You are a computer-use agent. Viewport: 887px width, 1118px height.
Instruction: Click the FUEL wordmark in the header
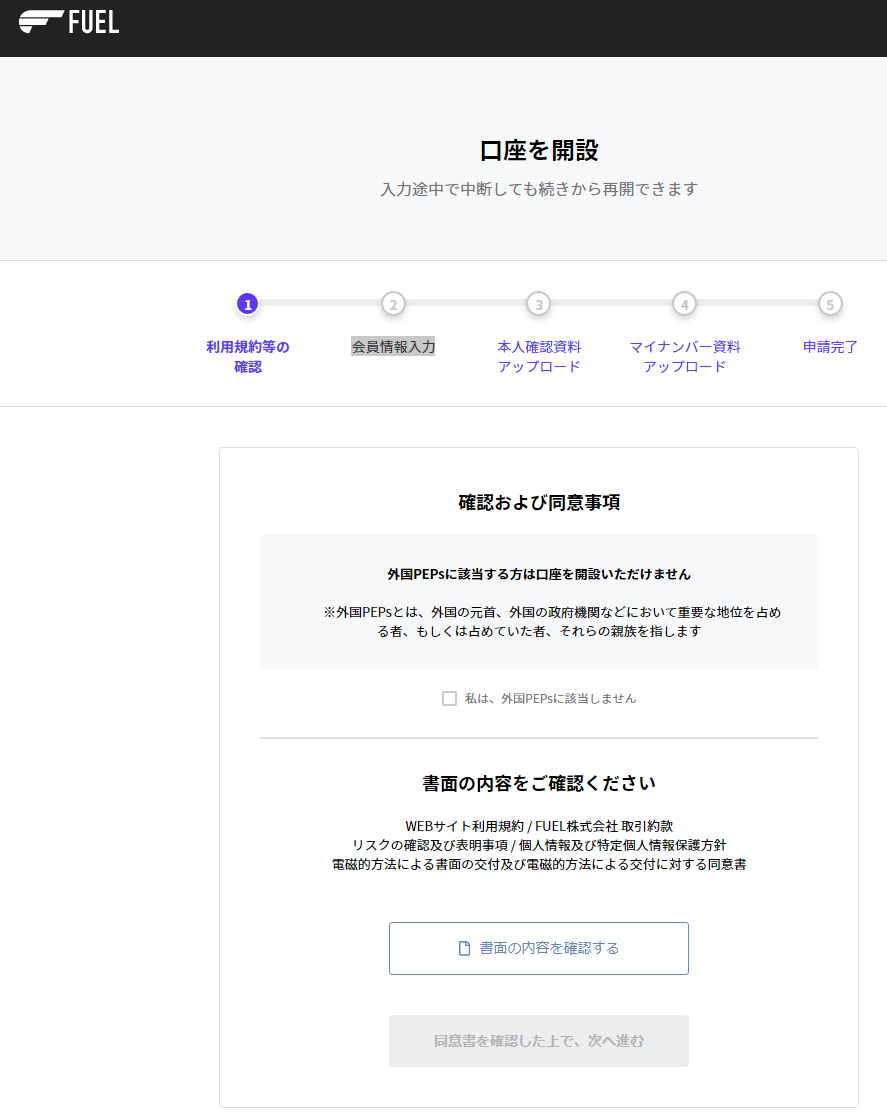(x=94, y=21)
